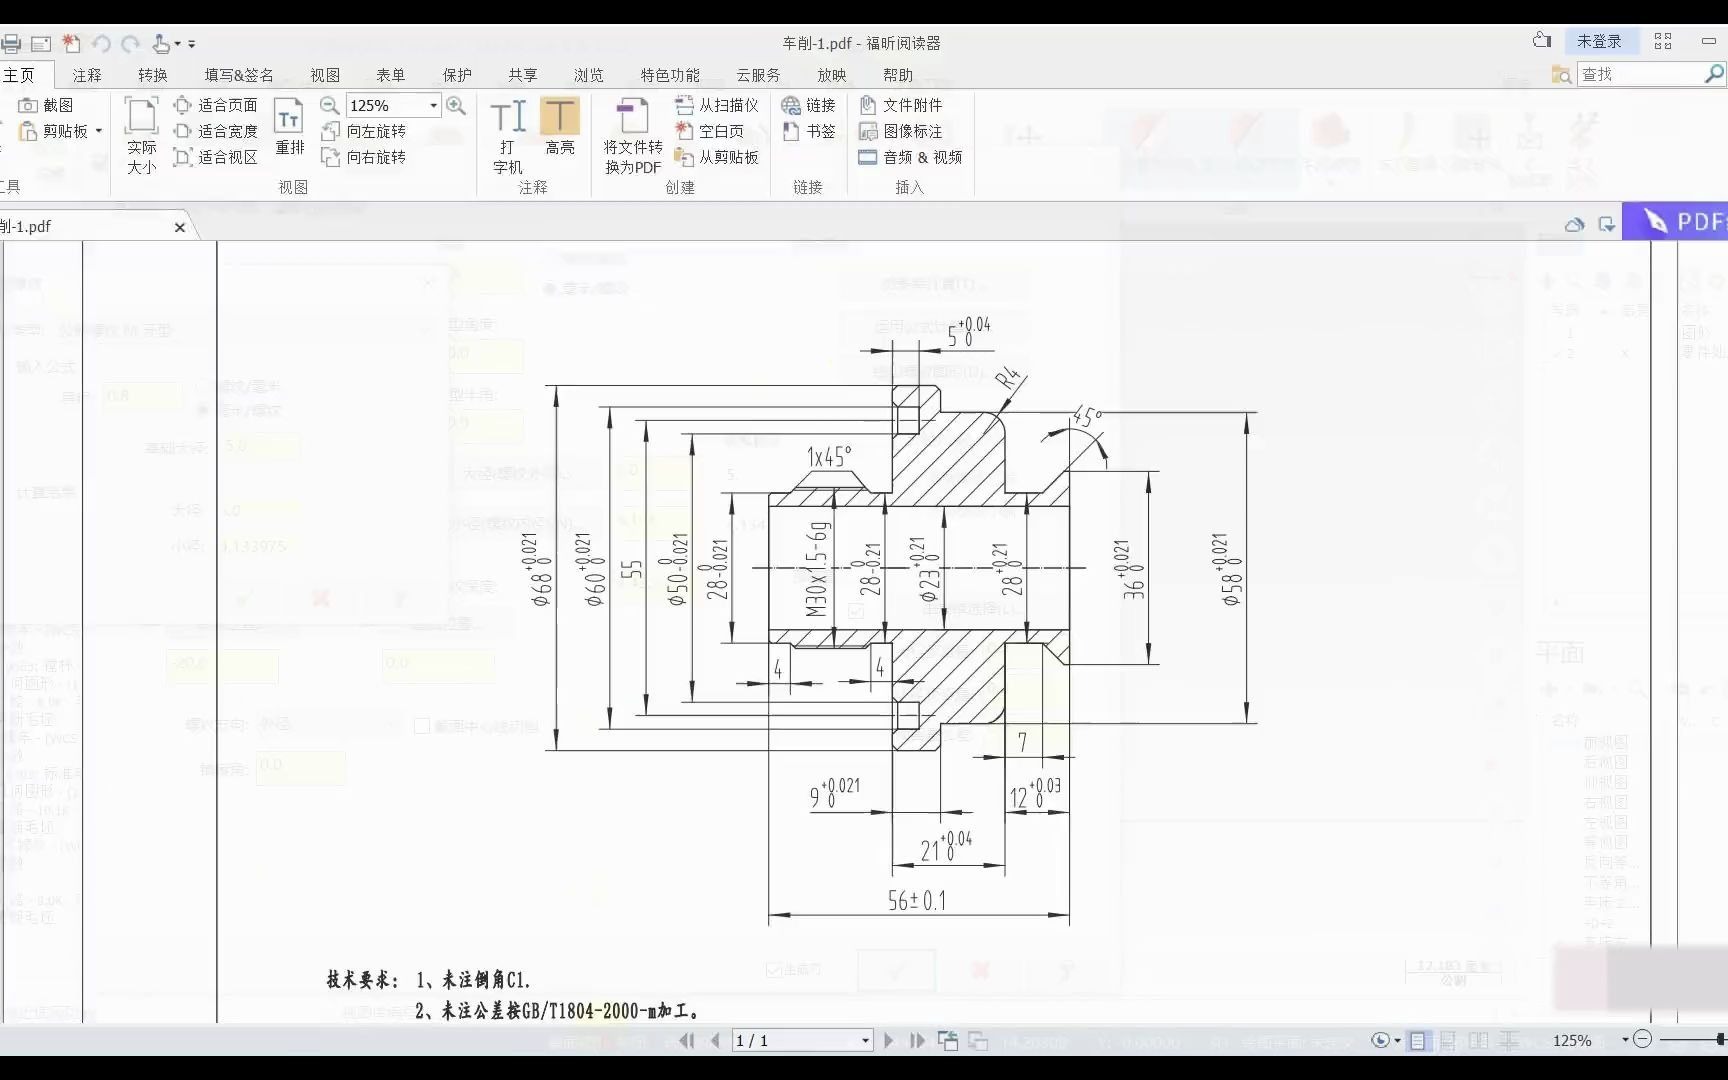Click 将文件转换为PDF convert button
This screenshot has height=1080, width=1728.
632,136
